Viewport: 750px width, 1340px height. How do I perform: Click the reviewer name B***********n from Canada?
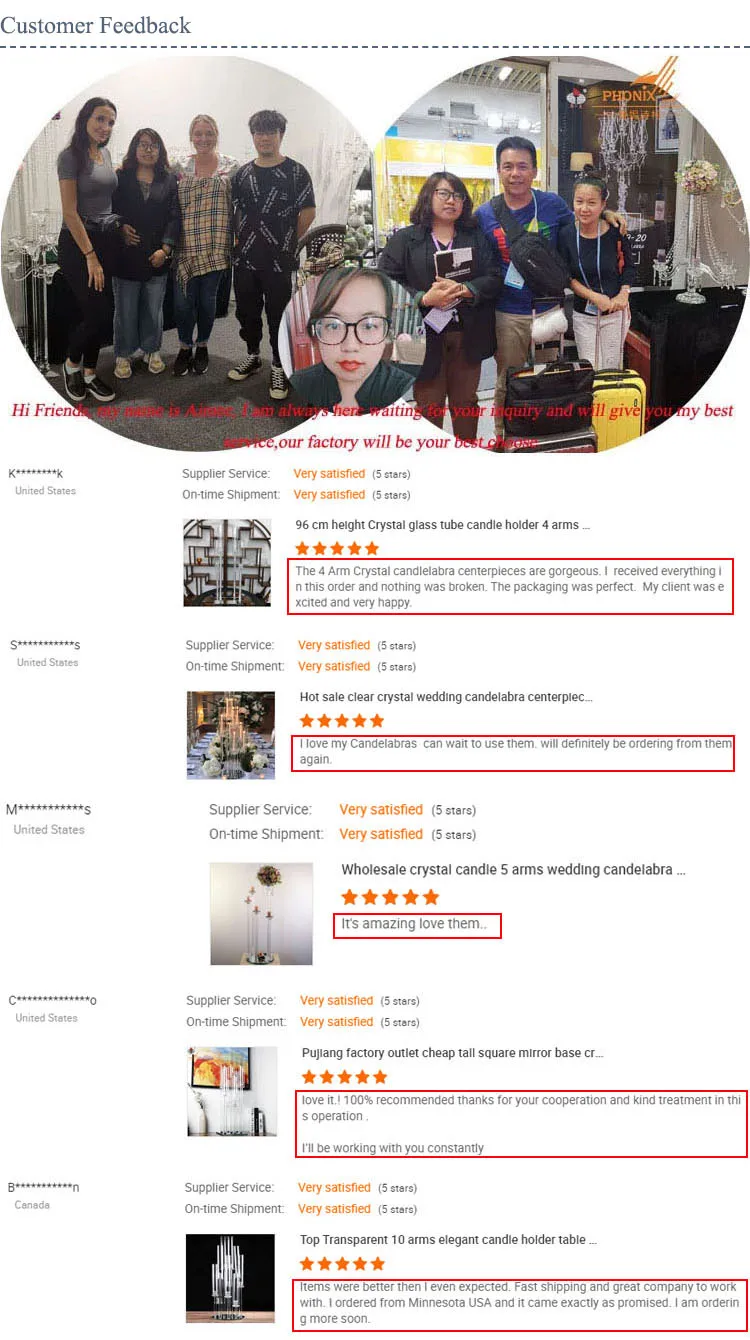click(x=44, y=1188)
